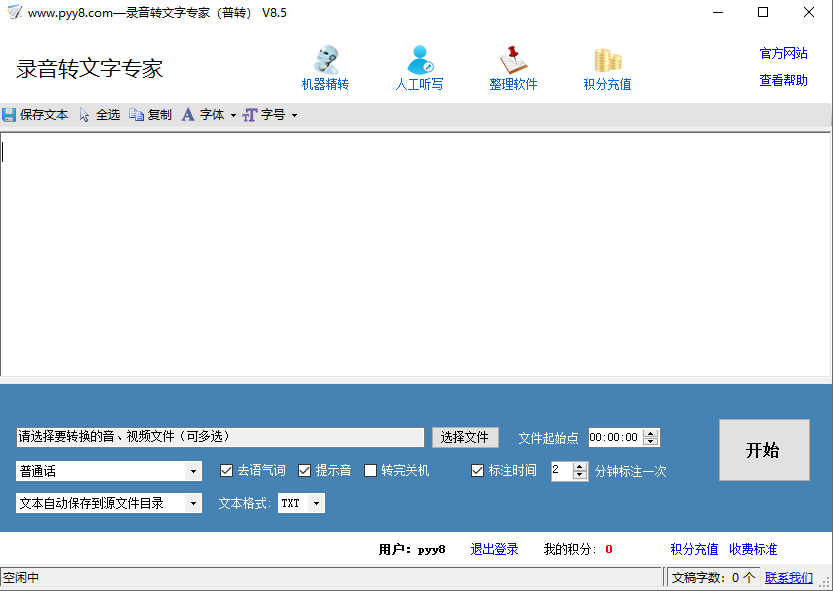Screen dimensions: 833x591
Task: Open the TXT text format dropdown
Action: click(316, 503)
